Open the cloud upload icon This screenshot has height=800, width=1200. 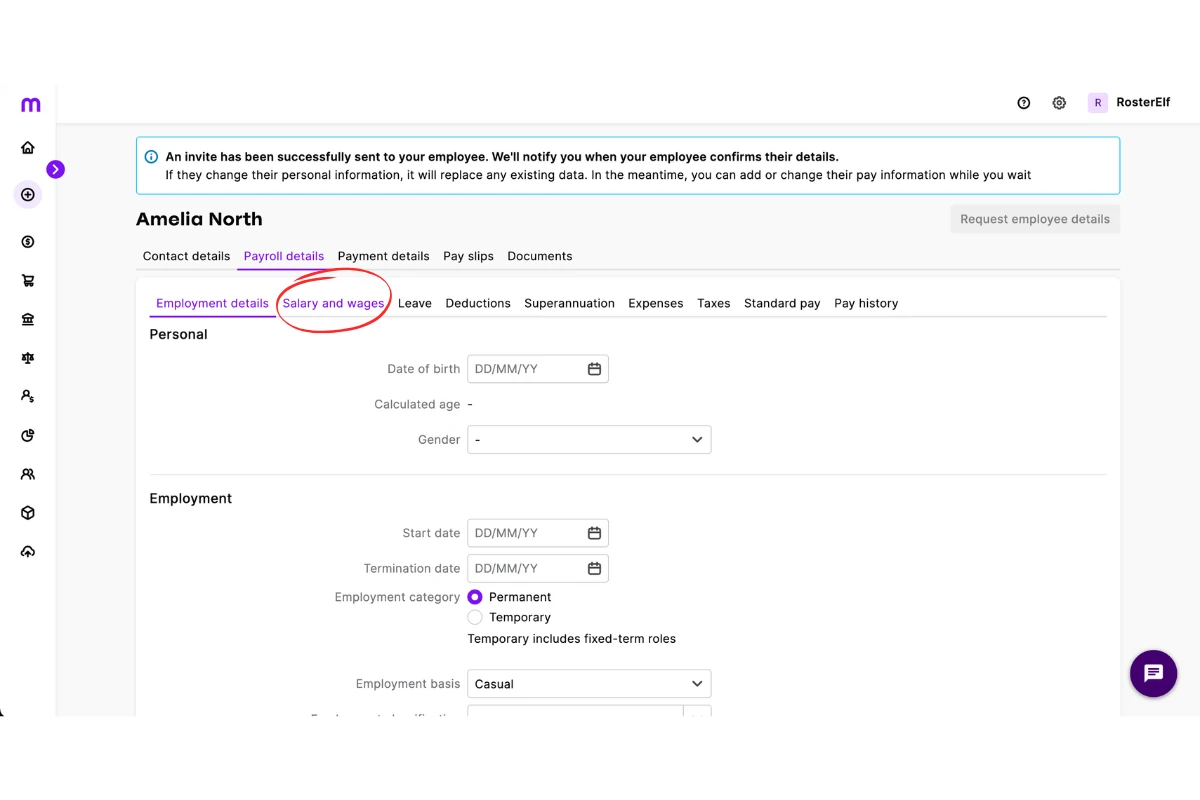tap(28, 552)
